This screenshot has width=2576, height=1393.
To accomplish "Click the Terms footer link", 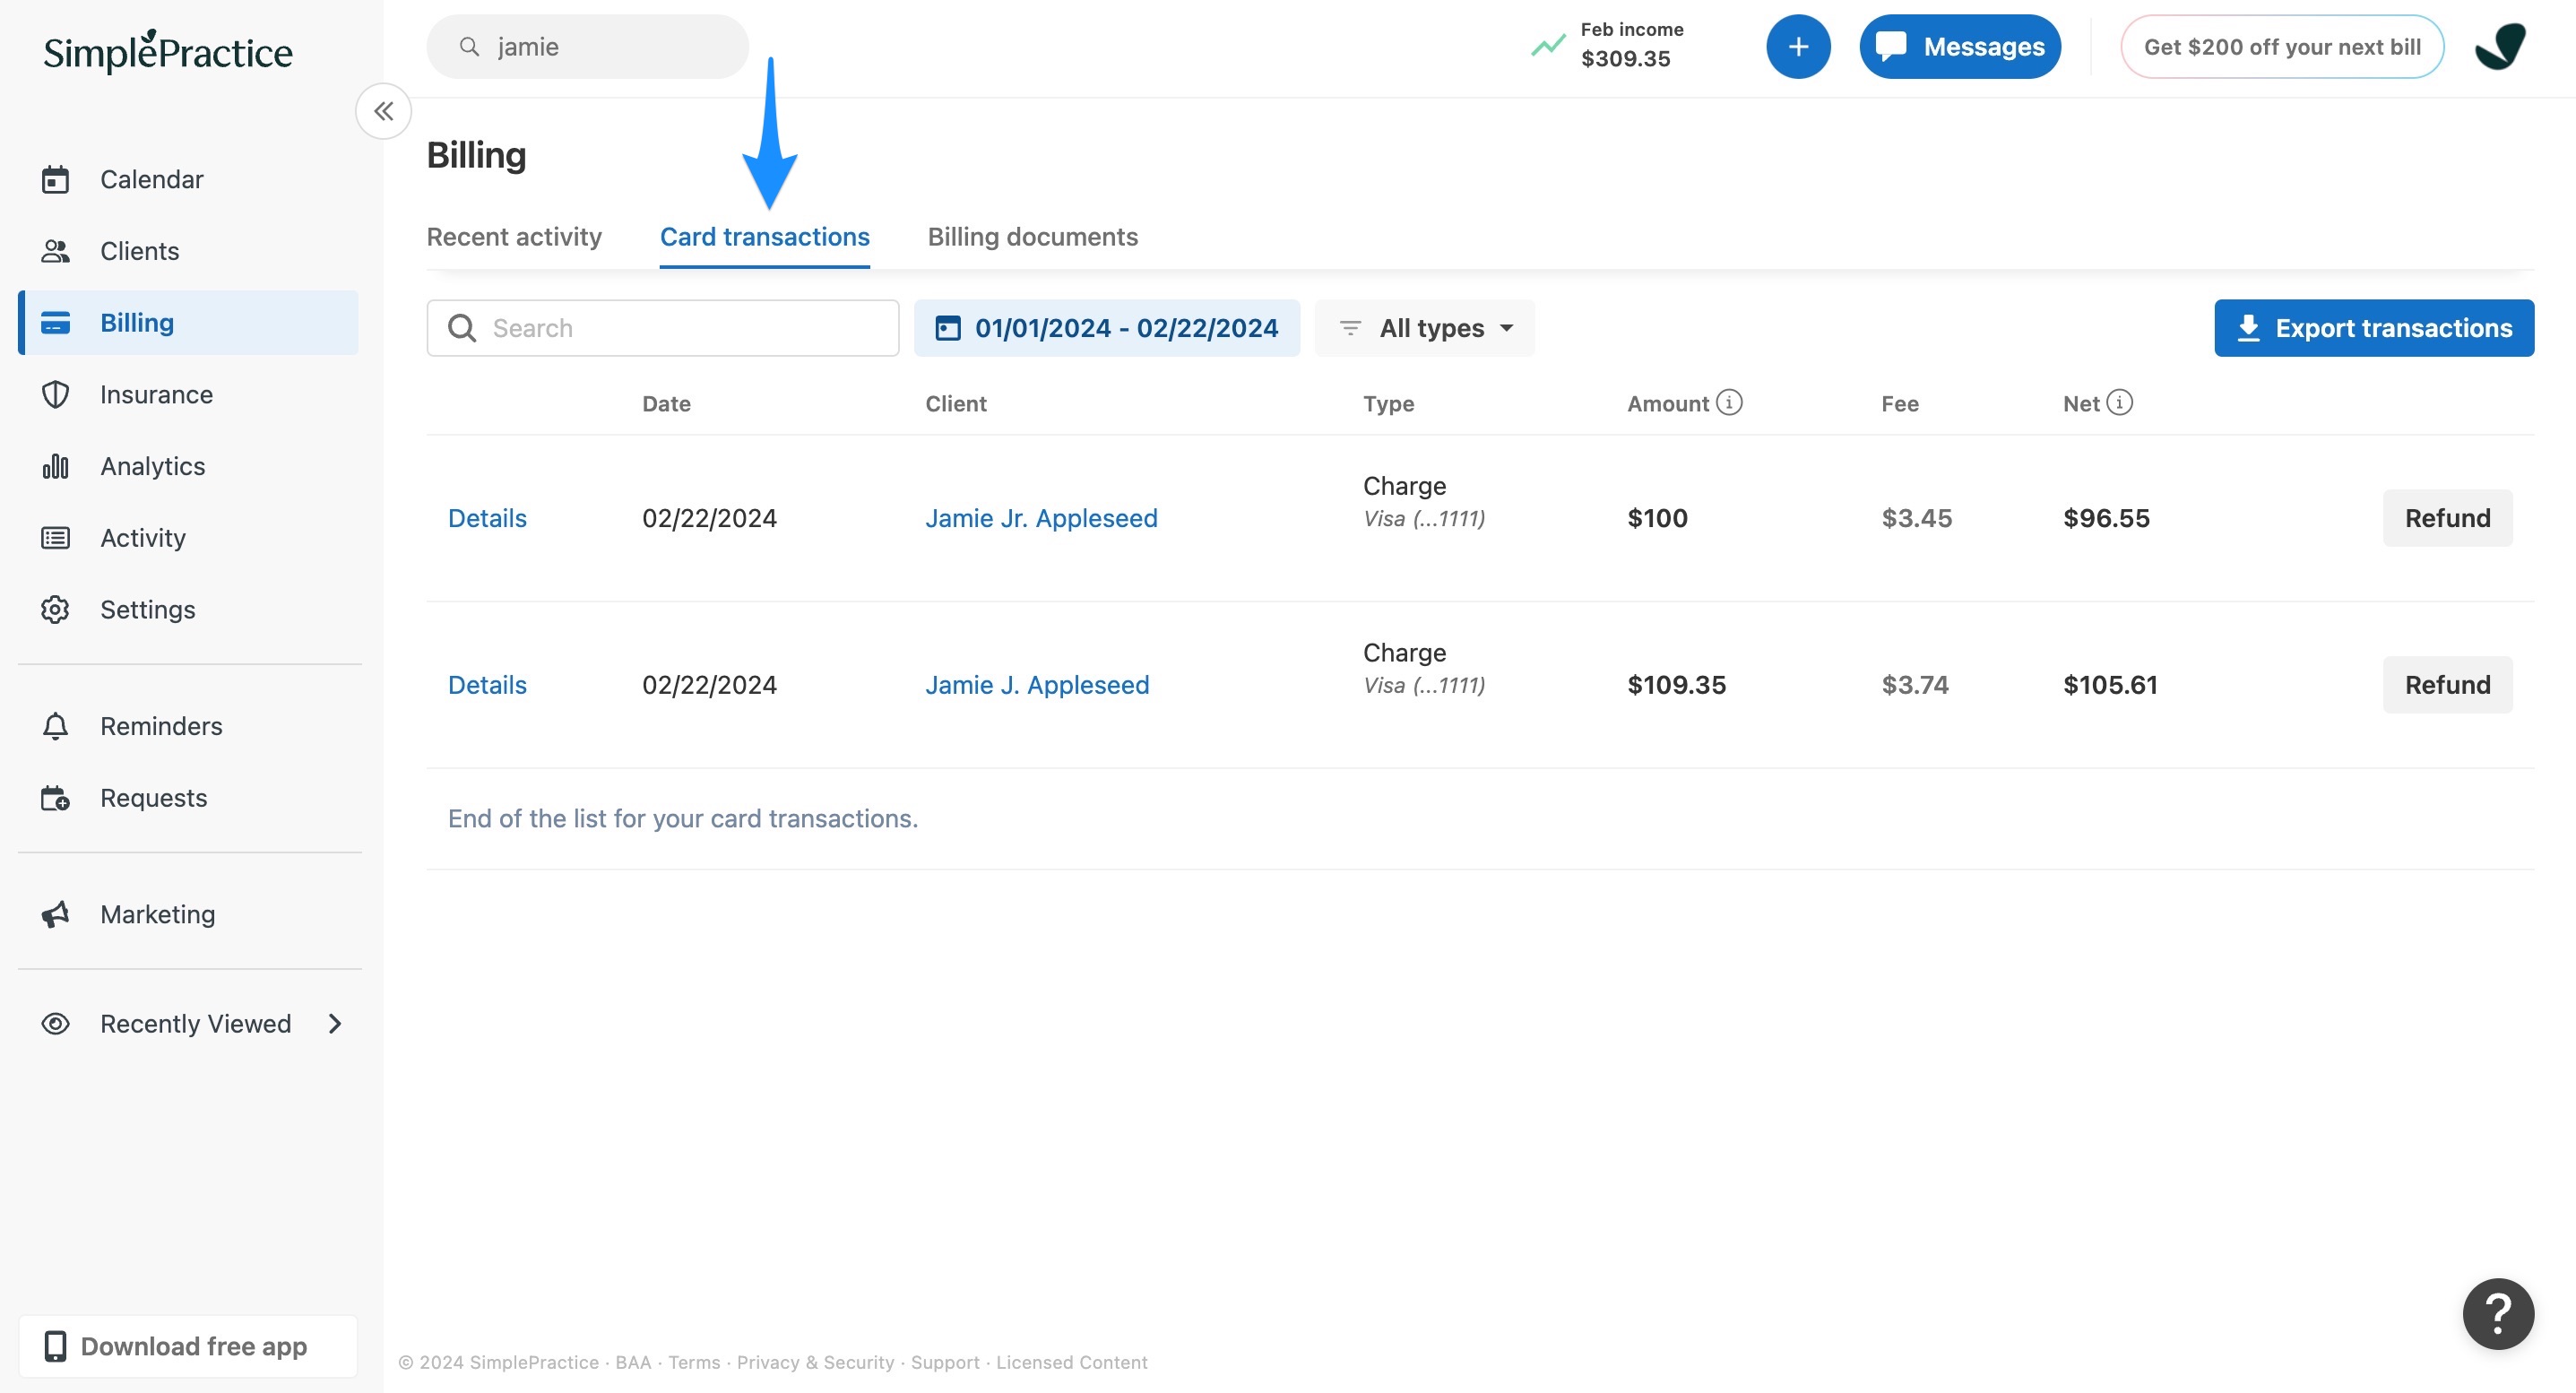I will (x=694, y=1362).
